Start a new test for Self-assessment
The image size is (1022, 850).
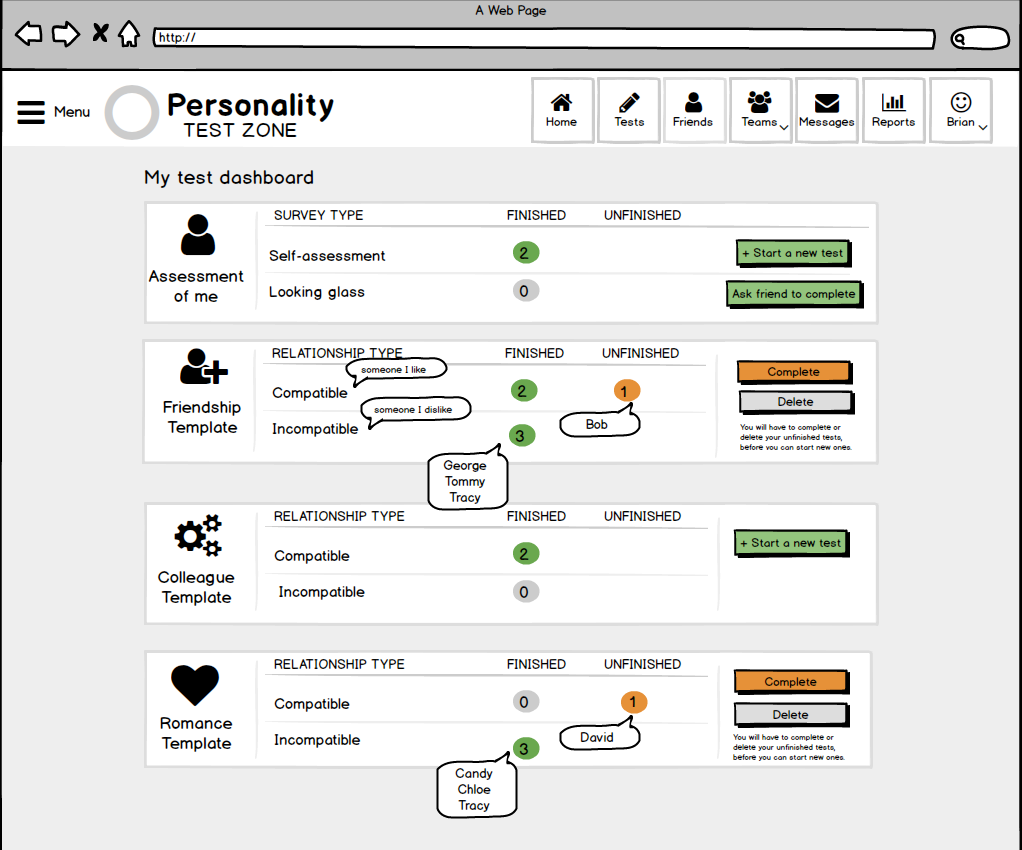pyautogui.click(x=793, y=253)
